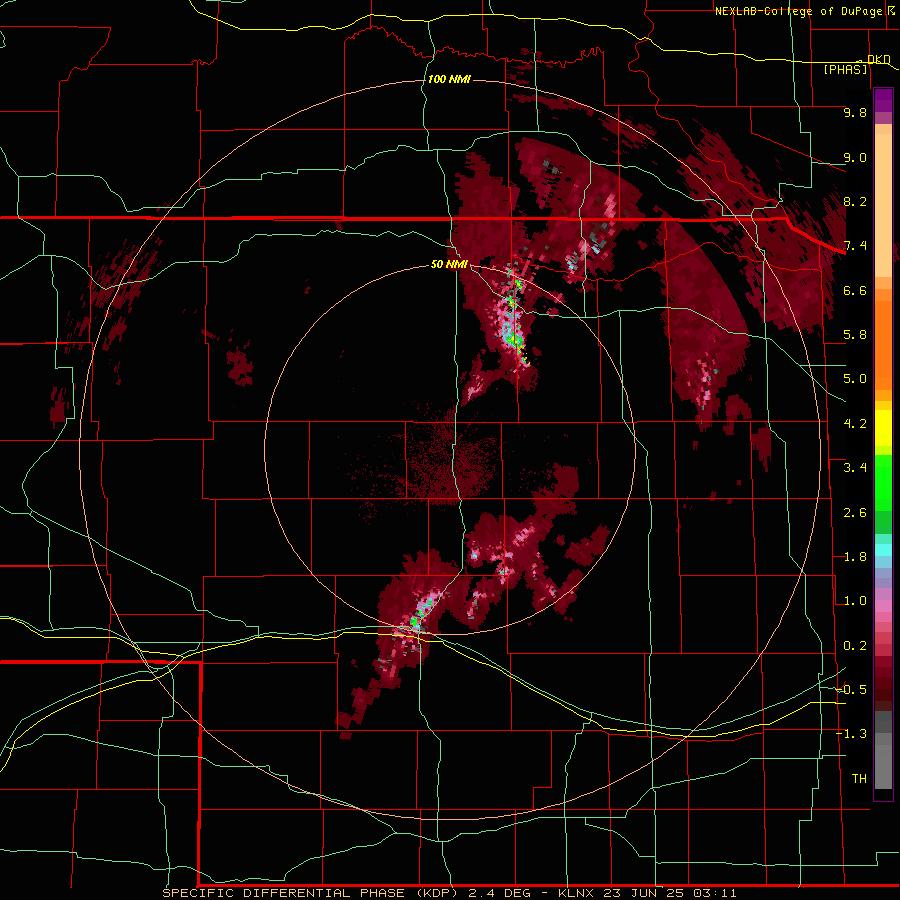Click the NEXLAB-College of DuPage credit text
The width and height of the screenshot is (900, 900).
point(798,11)
